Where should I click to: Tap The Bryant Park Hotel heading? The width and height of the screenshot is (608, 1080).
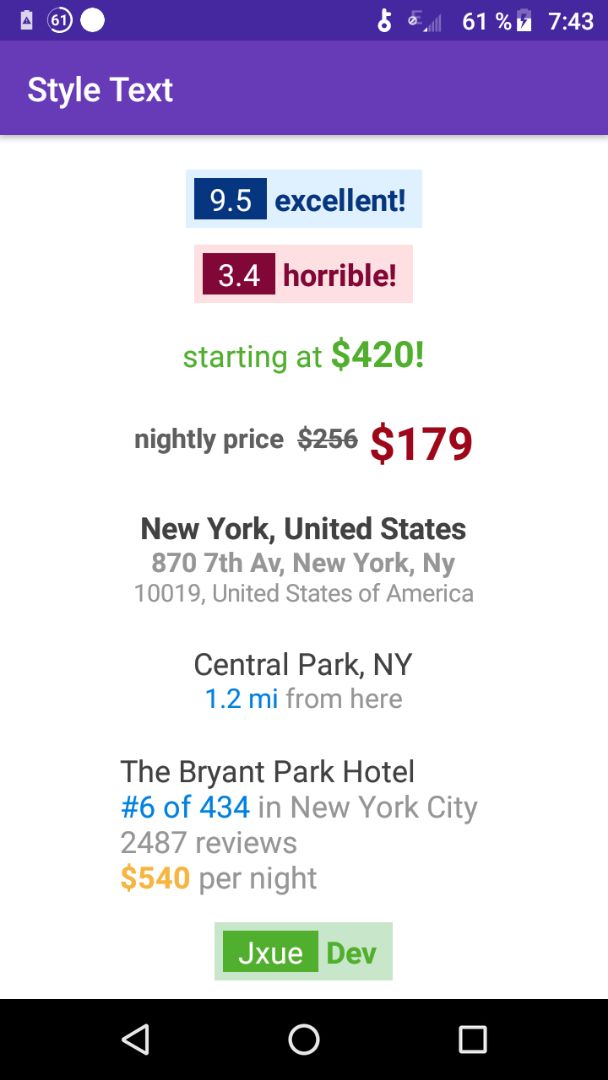coord(267,771)
